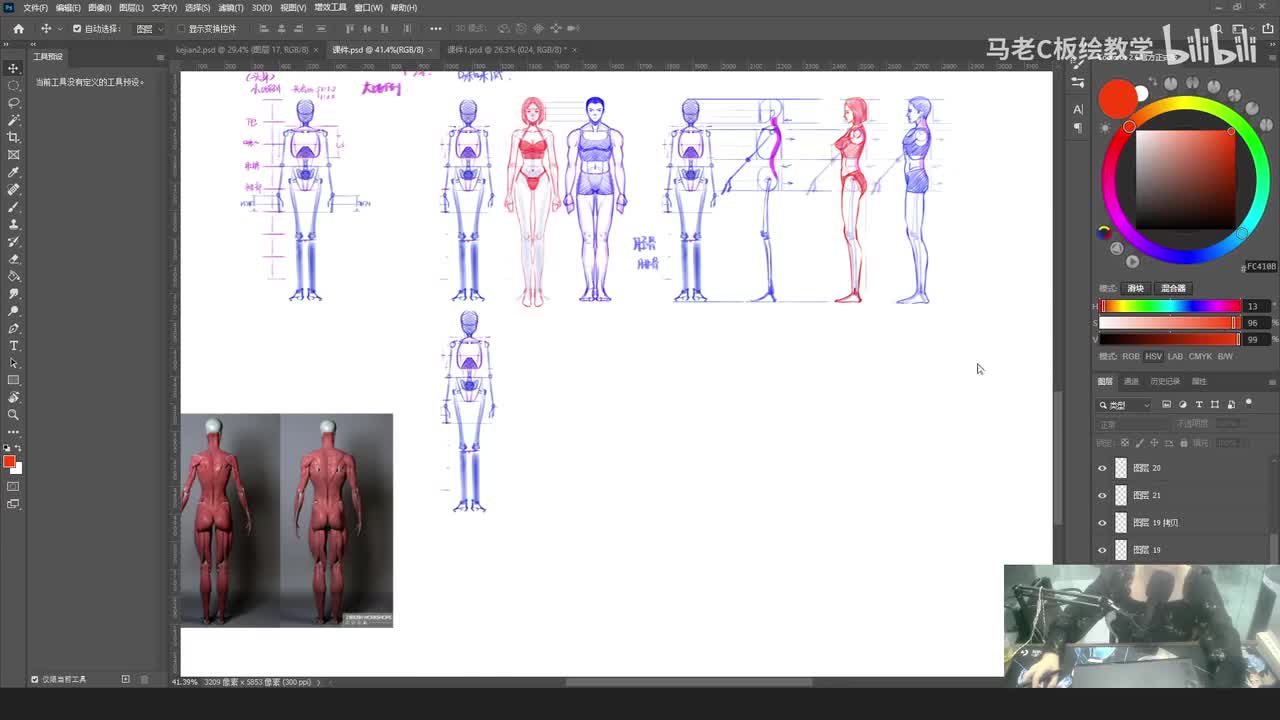Screen dimensions: 1280x720
Task: Select the Lasso tool
Action: 13,102
